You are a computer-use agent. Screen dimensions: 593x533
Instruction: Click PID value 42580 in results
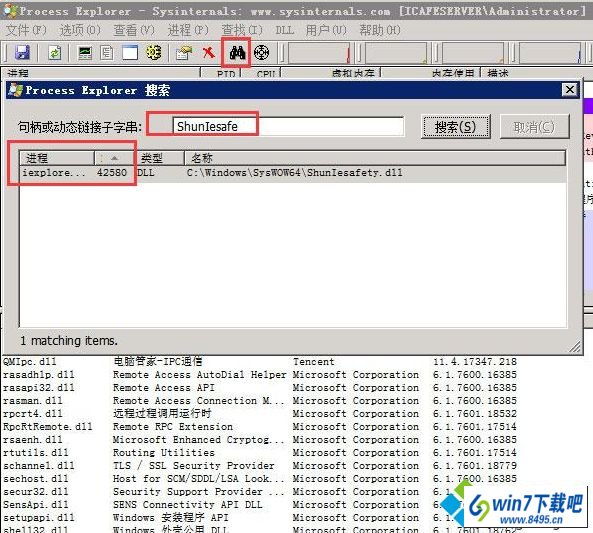[x=112, y=173]
